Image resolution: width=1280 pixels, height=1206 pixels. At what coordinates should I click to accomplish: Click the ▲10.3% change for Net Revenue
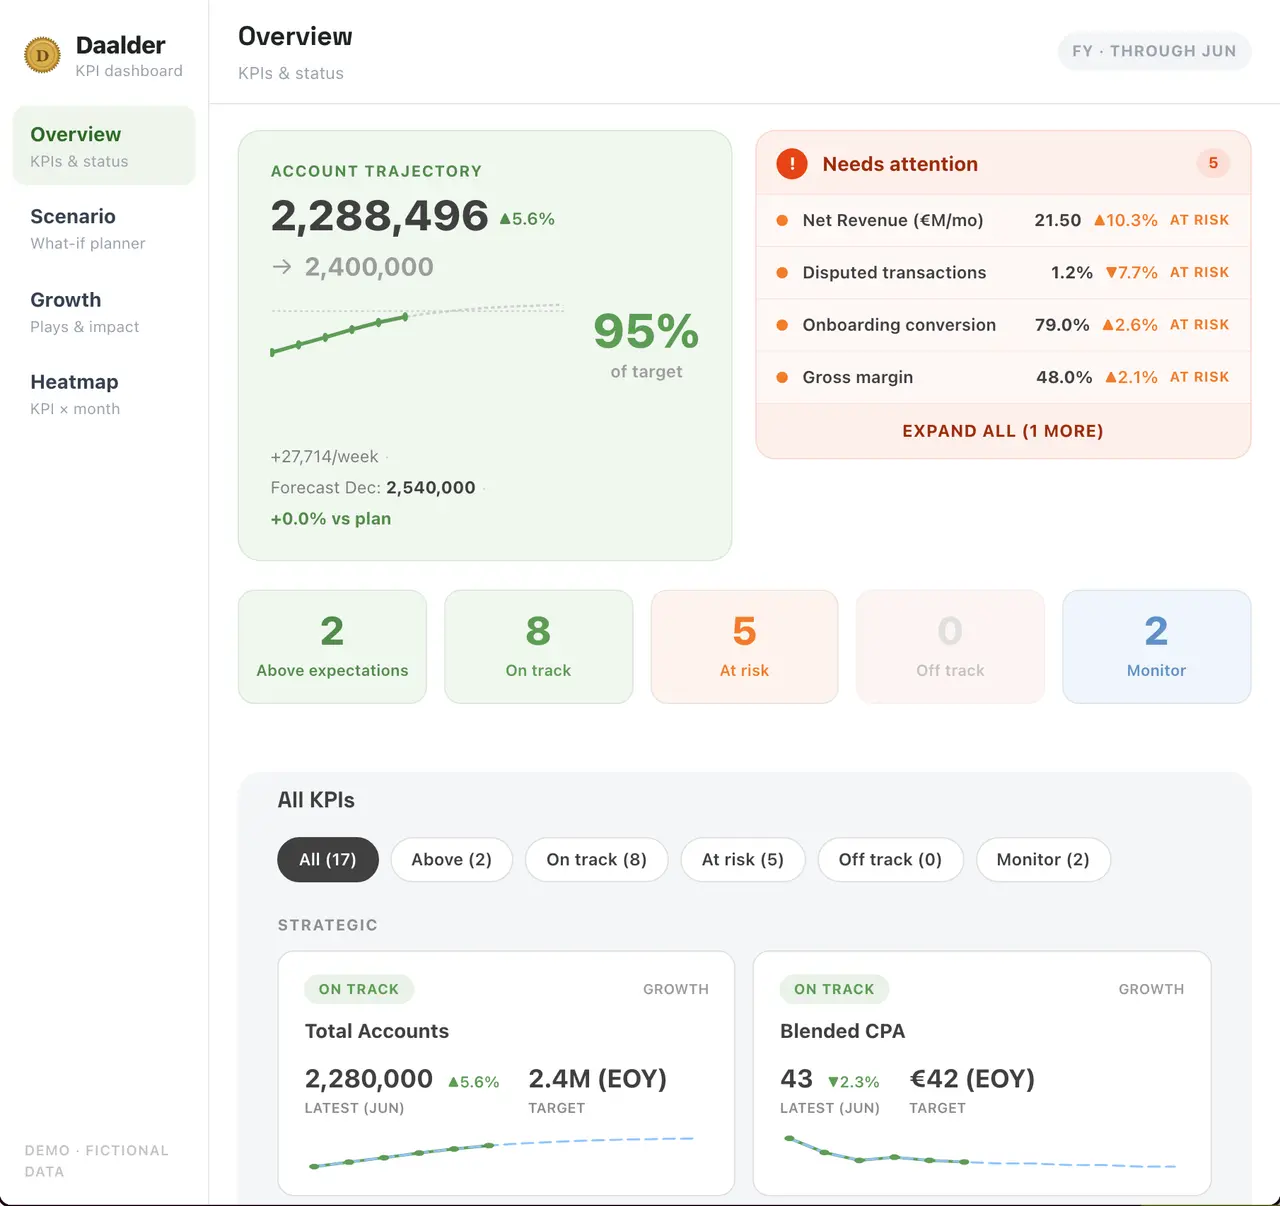click(1126, 220)
